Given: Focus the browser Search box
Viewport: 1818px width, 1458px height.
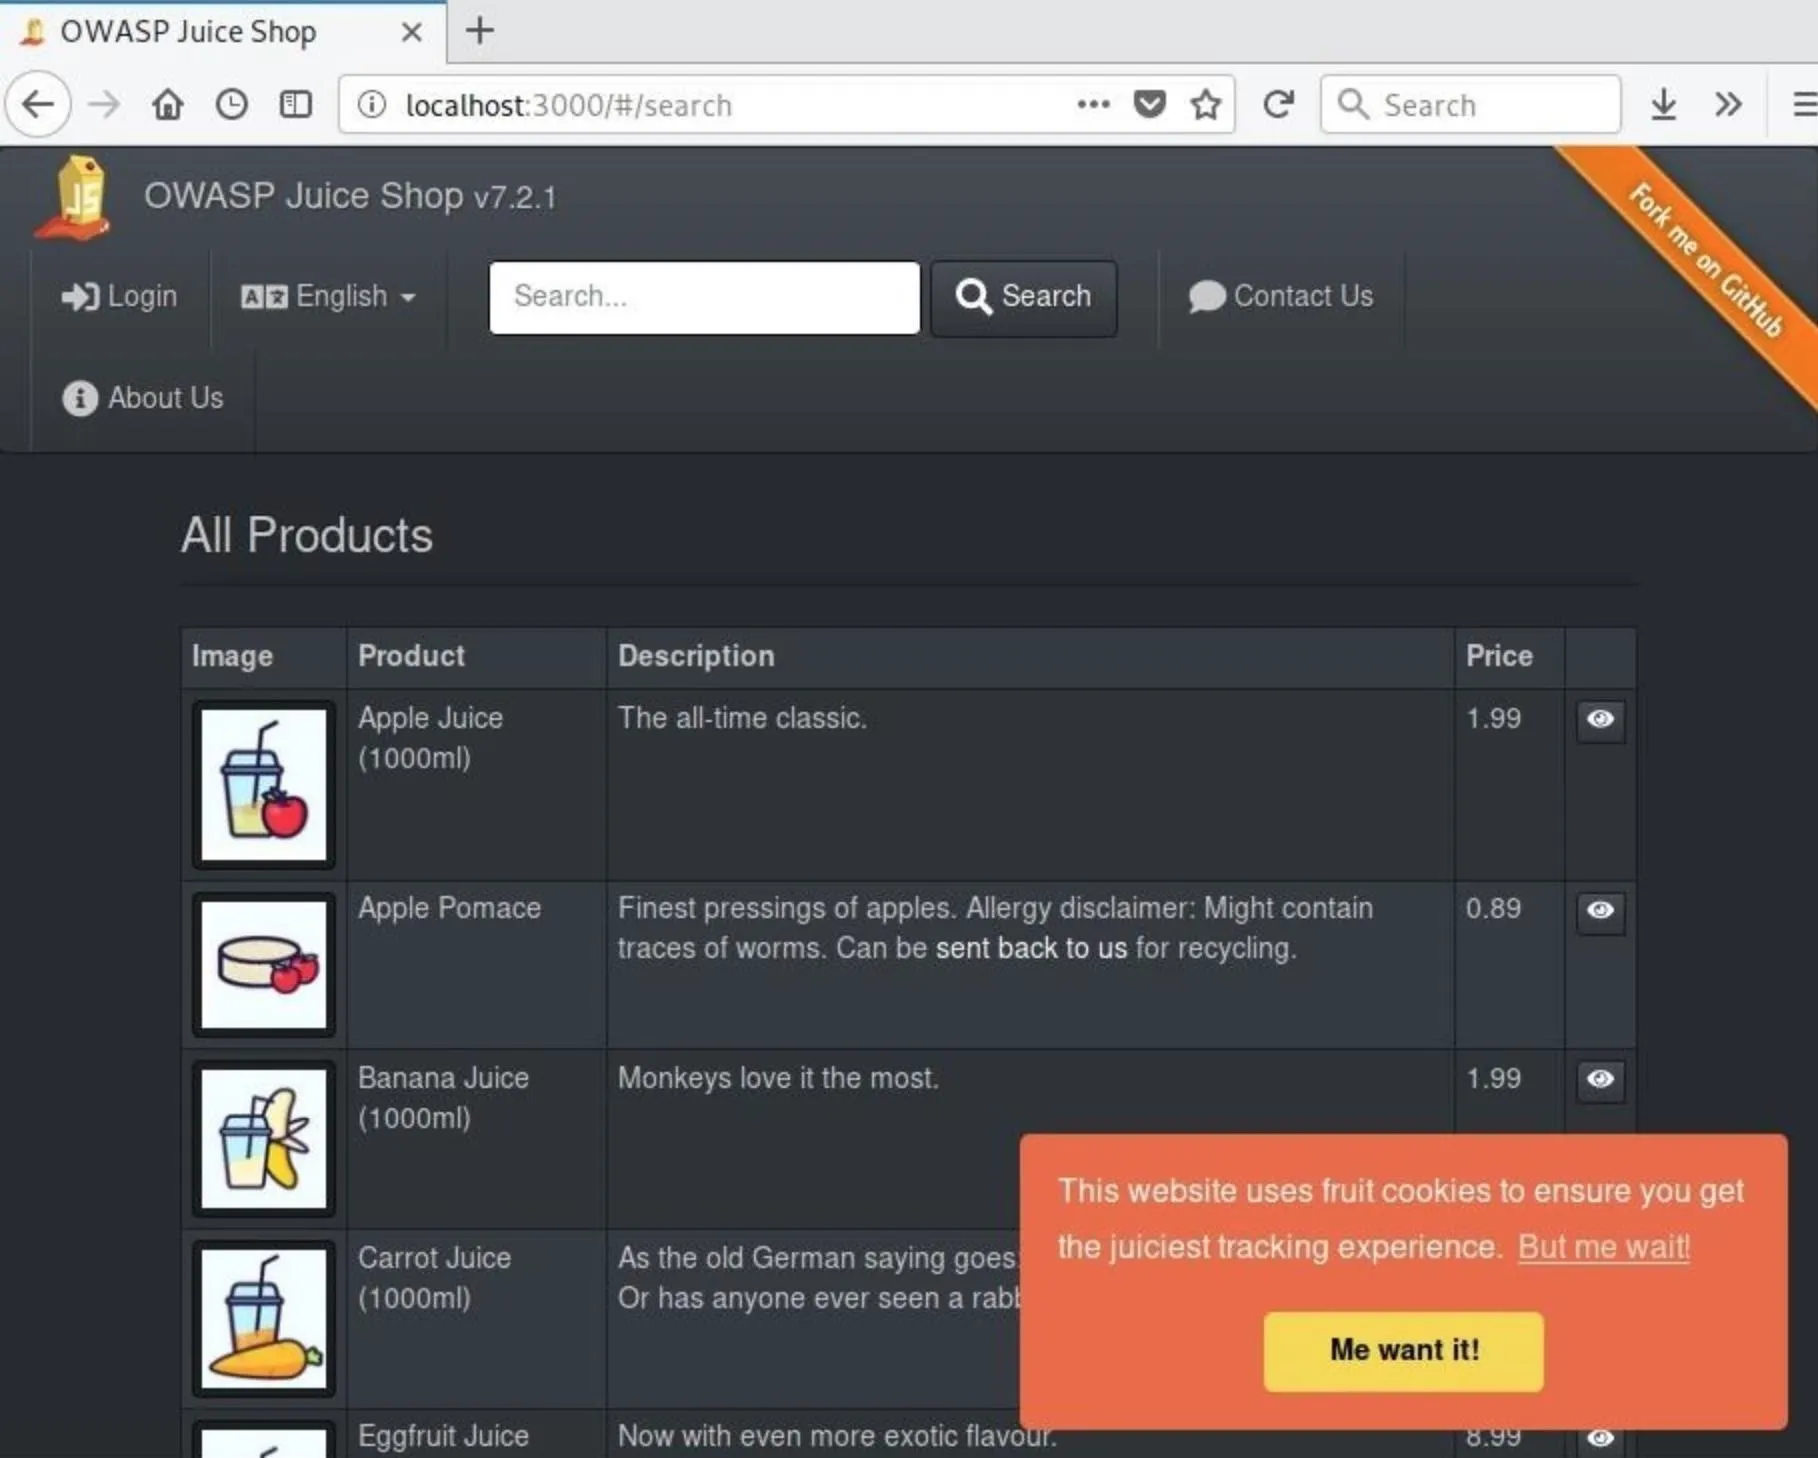Looking at the screenshot, I should 1470,104.
